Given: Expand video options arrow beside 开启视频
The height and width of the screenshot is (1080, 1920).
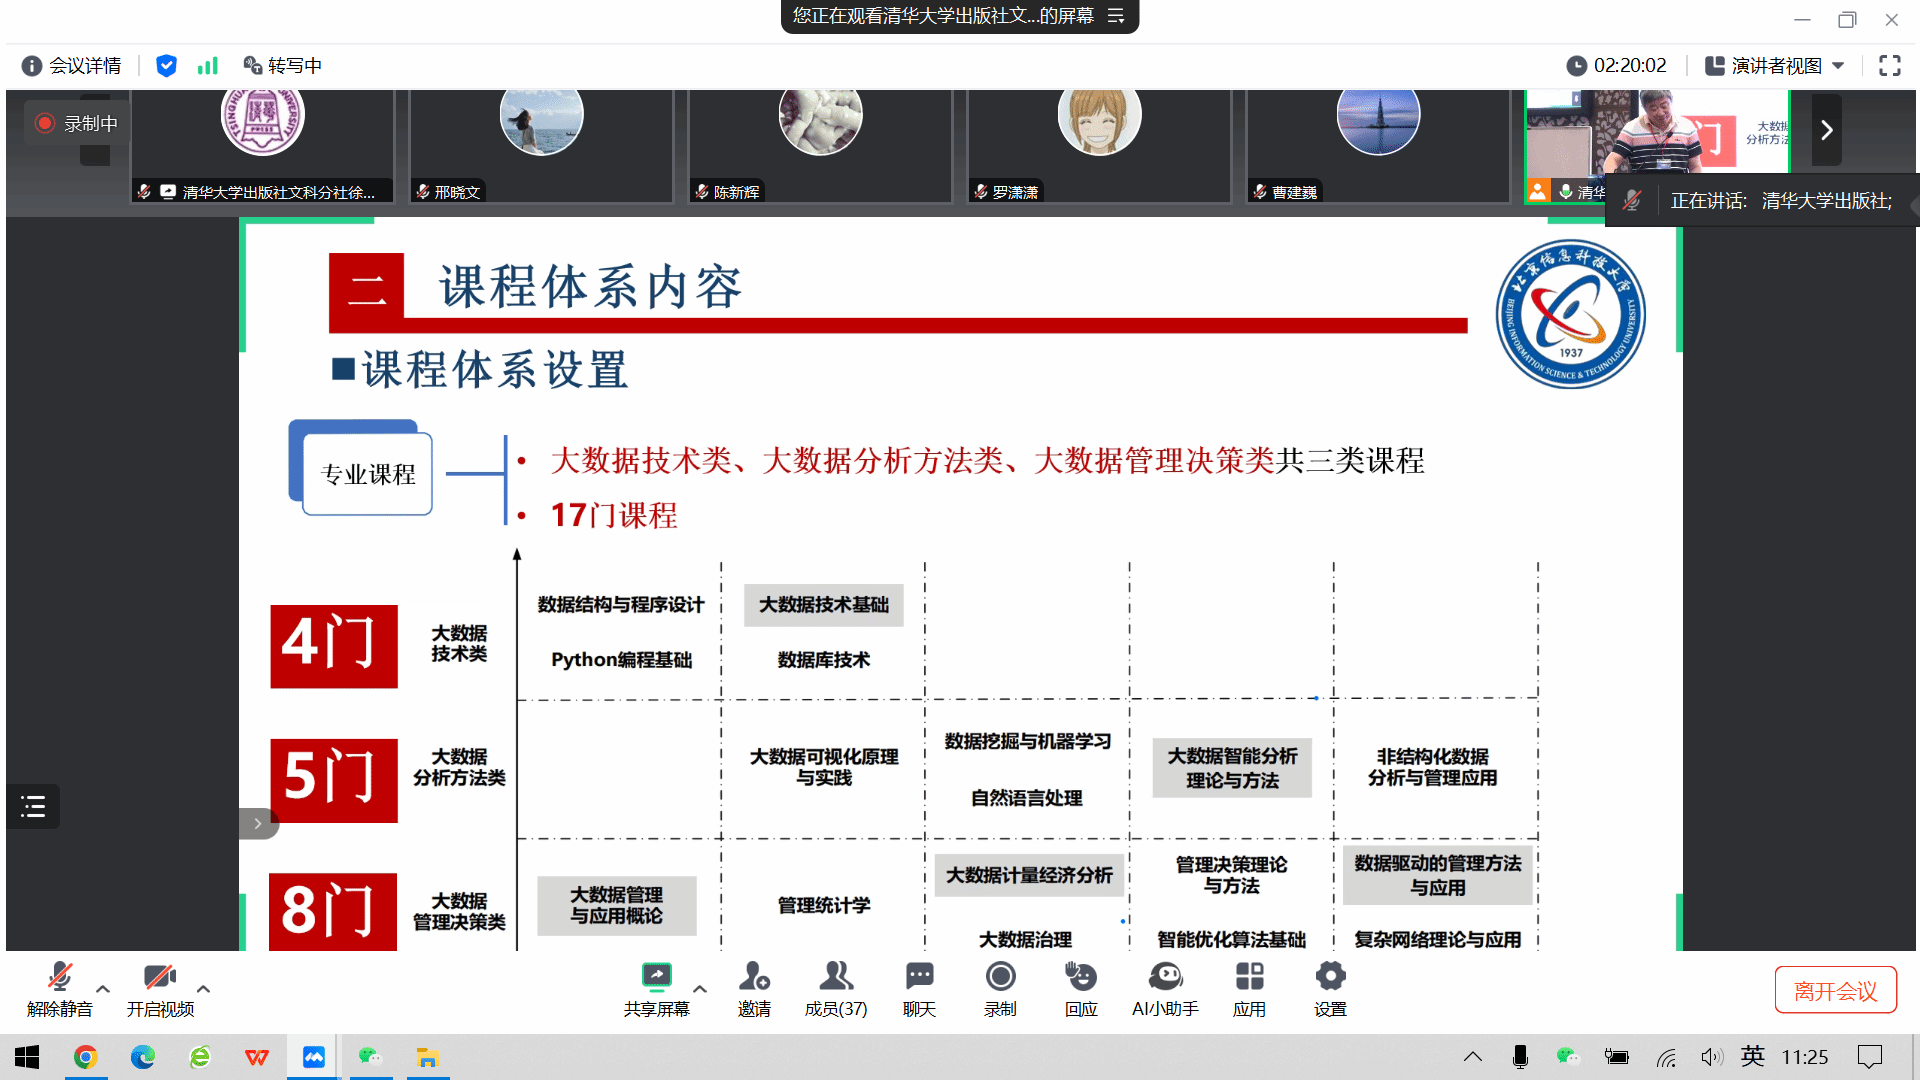Looking at the screenshot, I should 203,989.
